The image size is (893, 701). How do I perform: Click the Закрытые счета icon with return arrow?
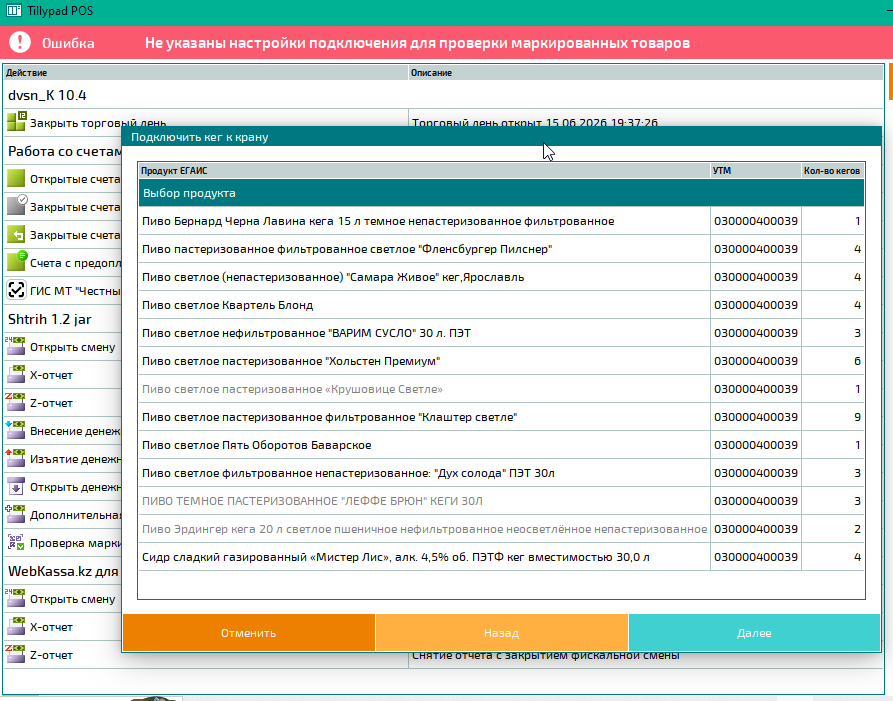[16, 234]
